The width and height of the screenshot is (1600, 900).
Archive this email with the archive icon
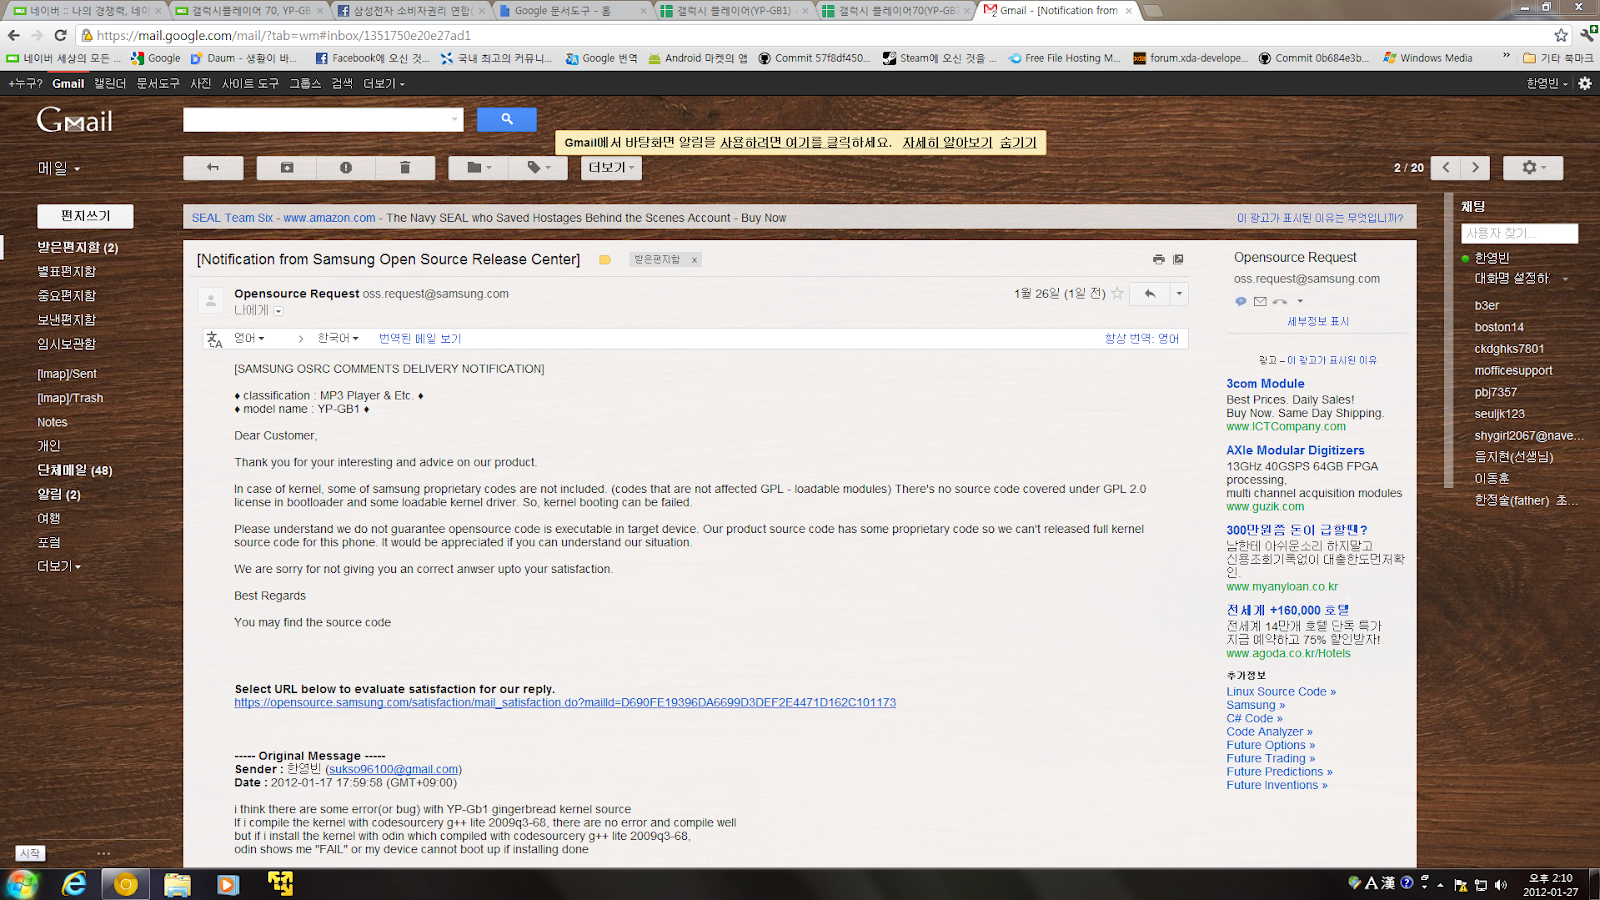[287, 168]
